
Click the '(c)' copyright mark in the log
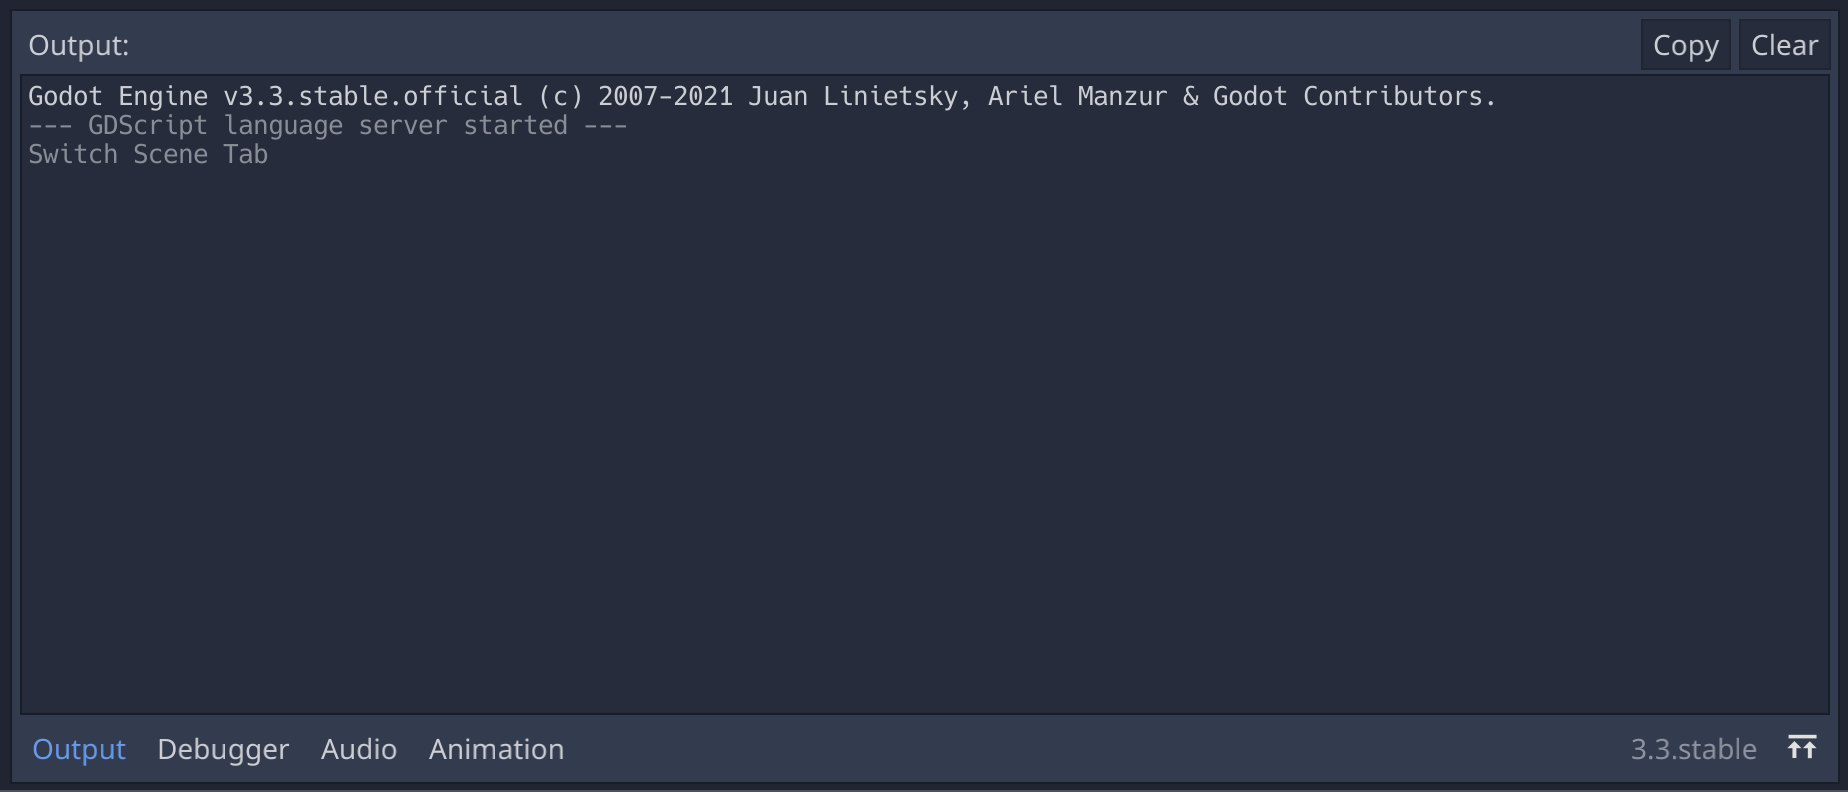(560, 97)
